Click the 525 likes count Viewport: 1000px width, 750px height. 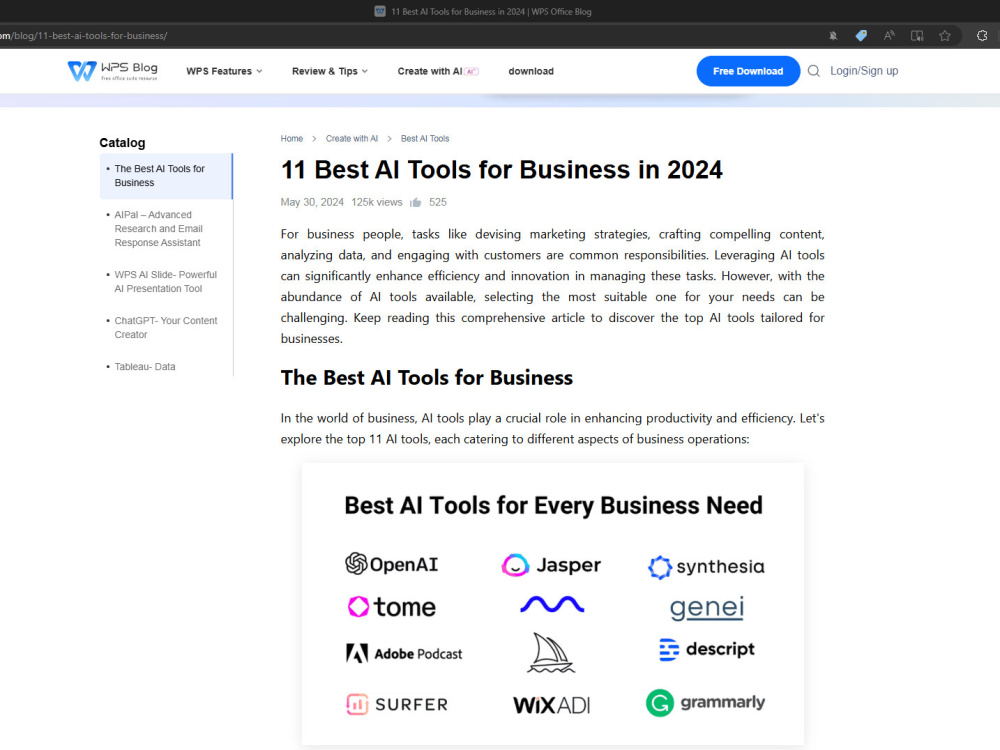point(438,202)
